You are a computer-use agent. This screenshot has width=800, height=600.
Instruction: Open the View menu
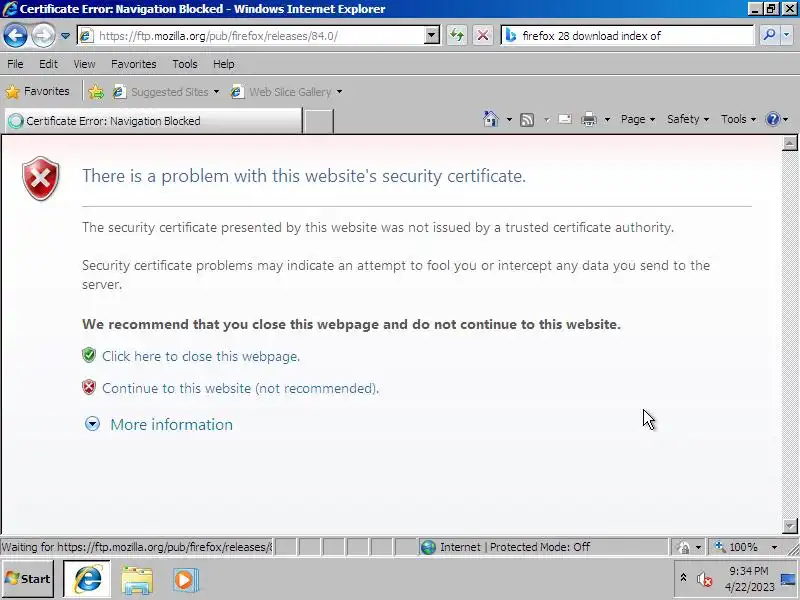84,64
